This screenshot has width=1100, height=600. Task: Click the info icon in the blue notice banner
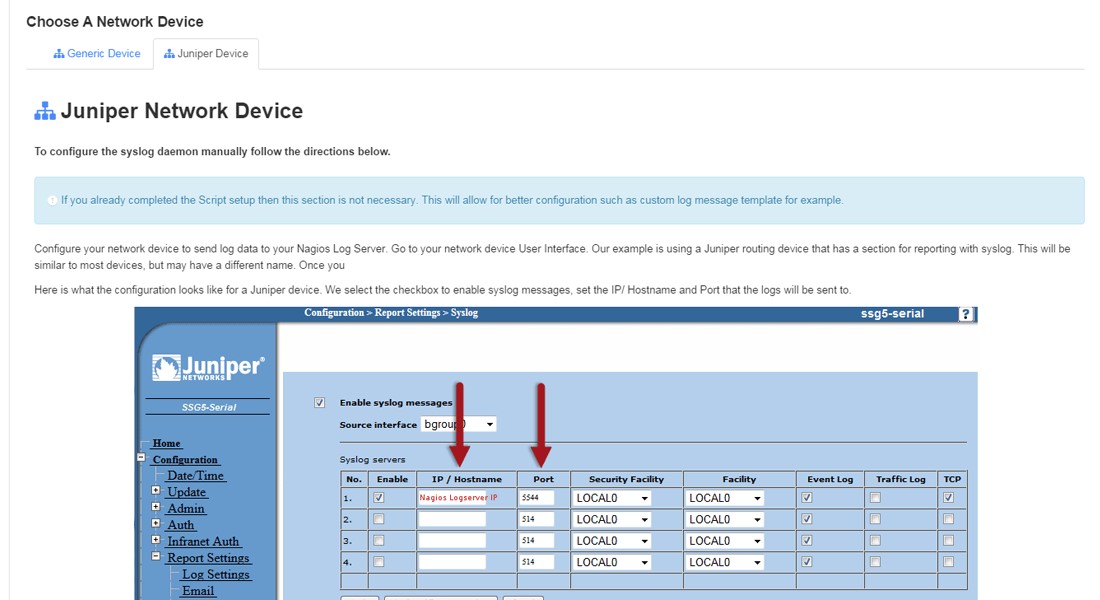pos(51,200)
